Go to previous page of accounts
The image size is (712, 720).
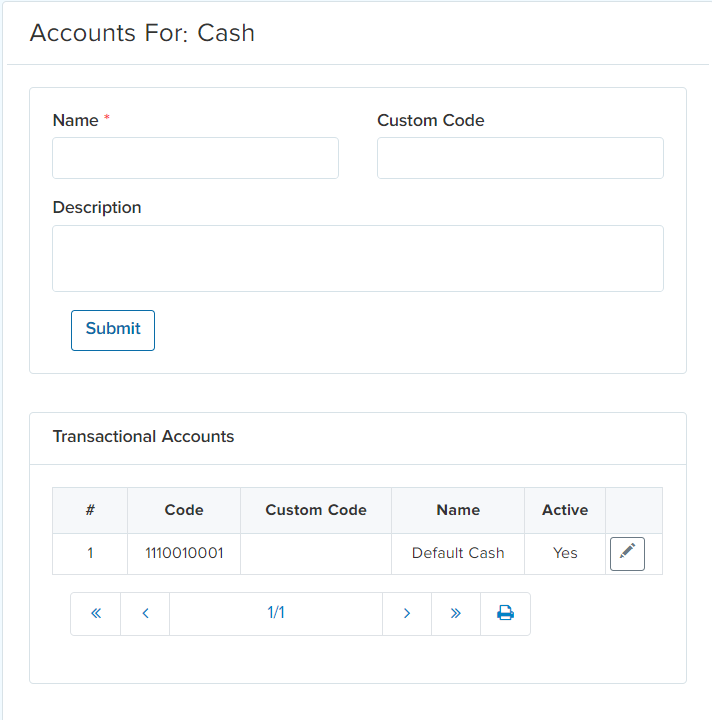click(145, 613)
